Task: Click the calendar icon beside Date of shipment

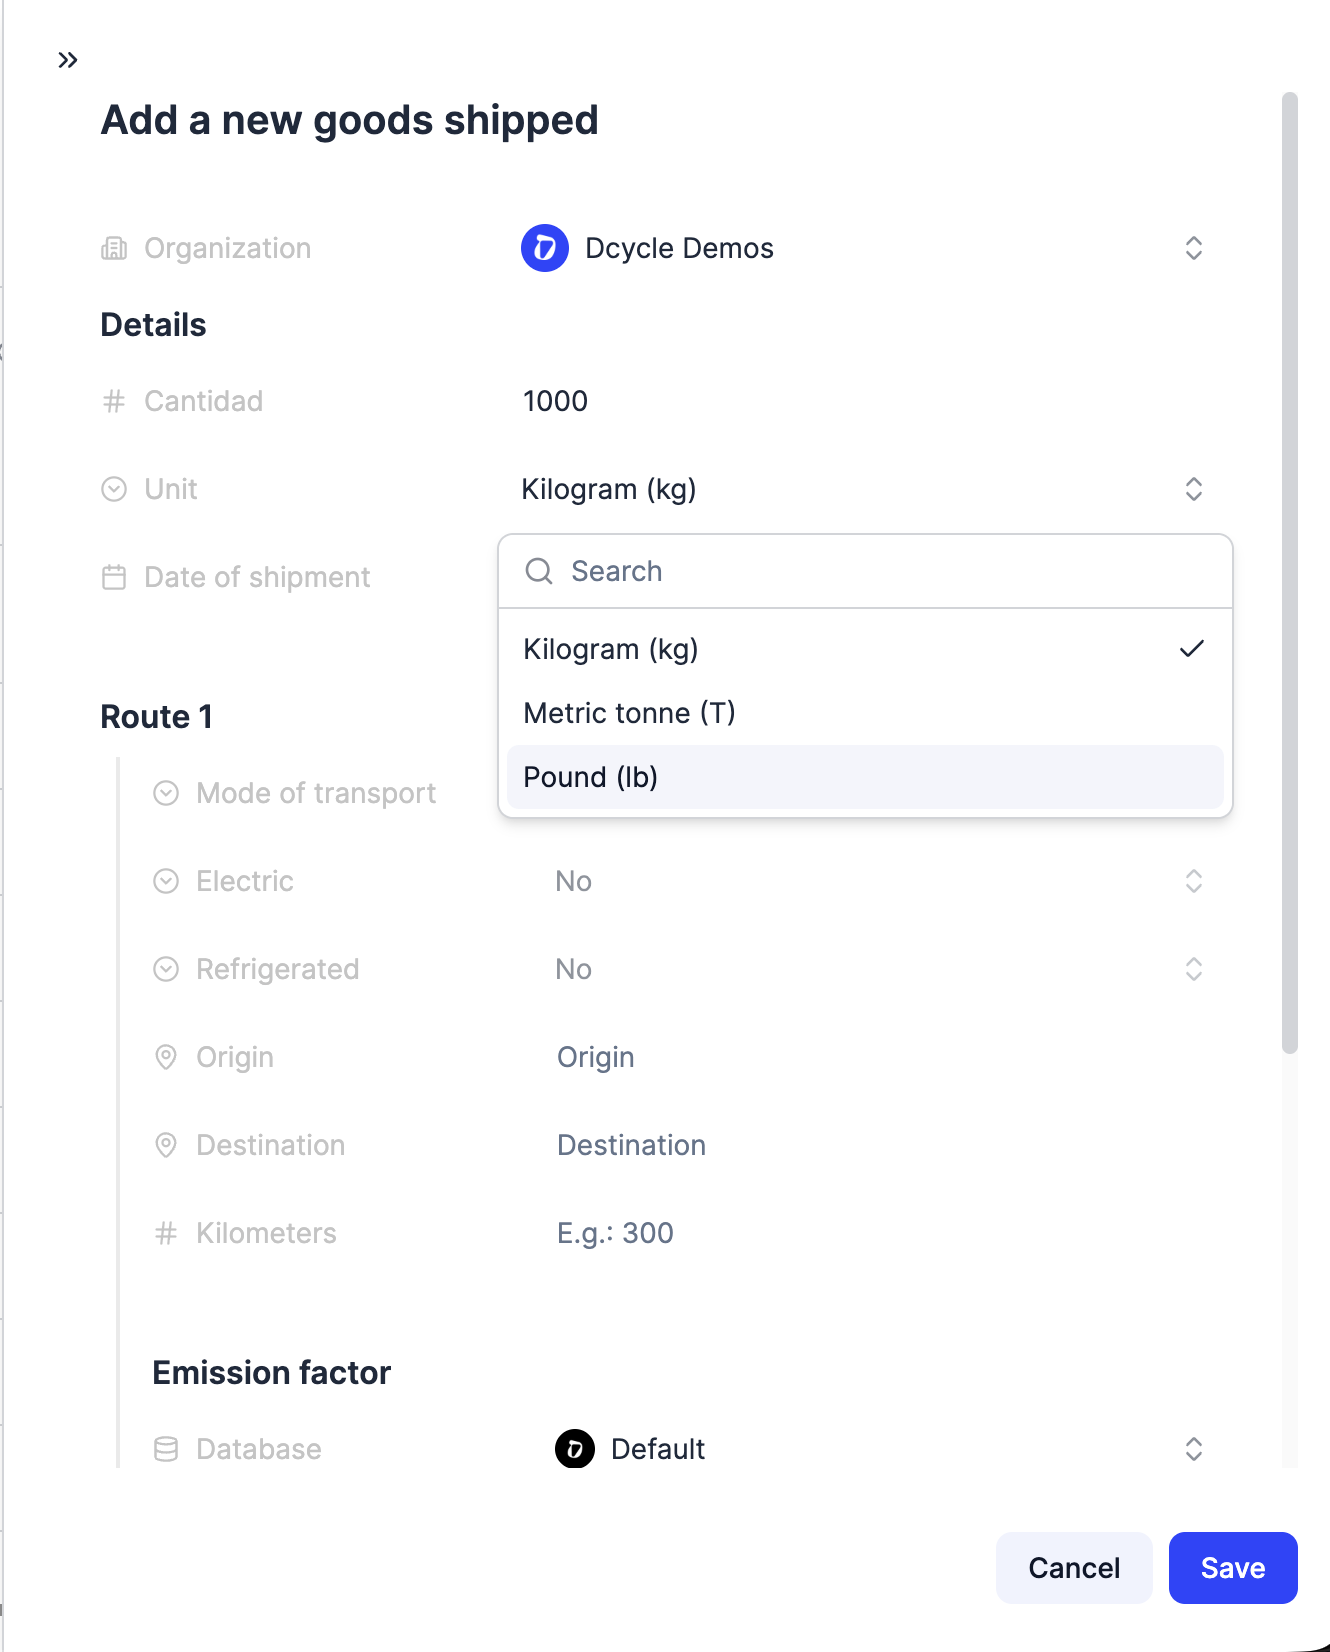Action: pos(114,577)
